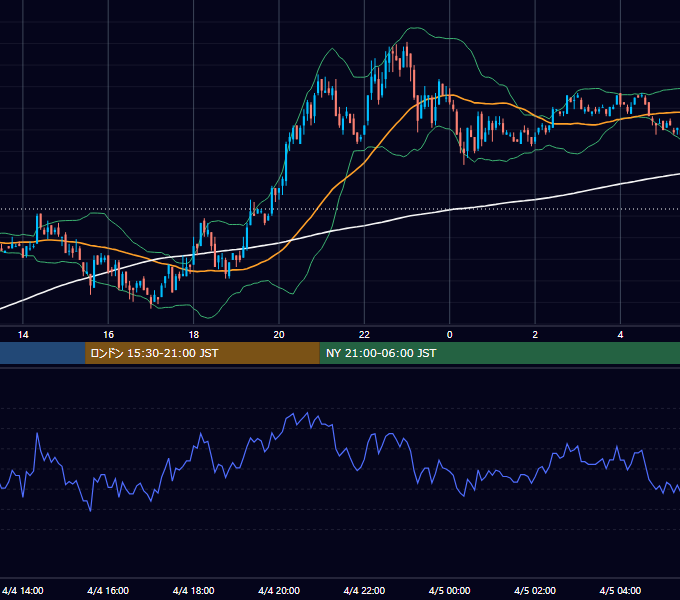Click the 18 hour label on price chart

pyautogui.click(x=194, y=335)
